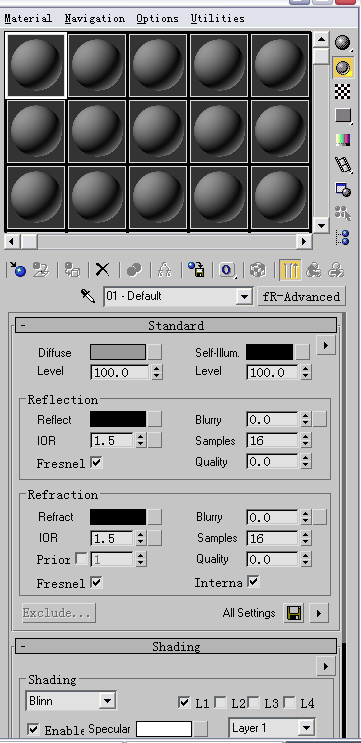Select the first material sample slot
Image resolution: width=361 pixels, height=743 pixels.
click(x=36, y=65)
